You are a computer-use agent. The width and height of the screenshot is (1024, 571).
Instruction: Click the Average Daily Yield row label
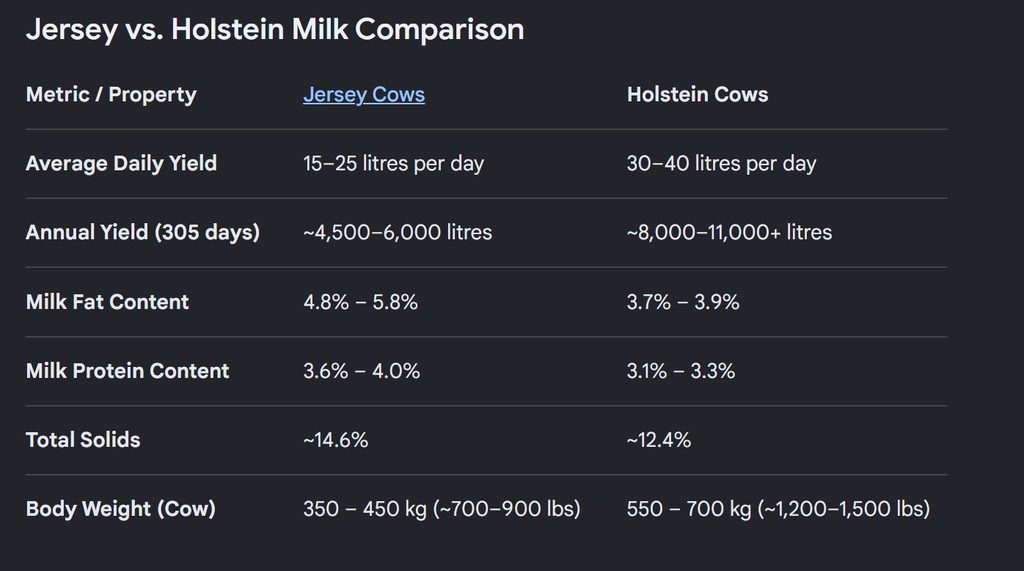(x=121, y=163)
